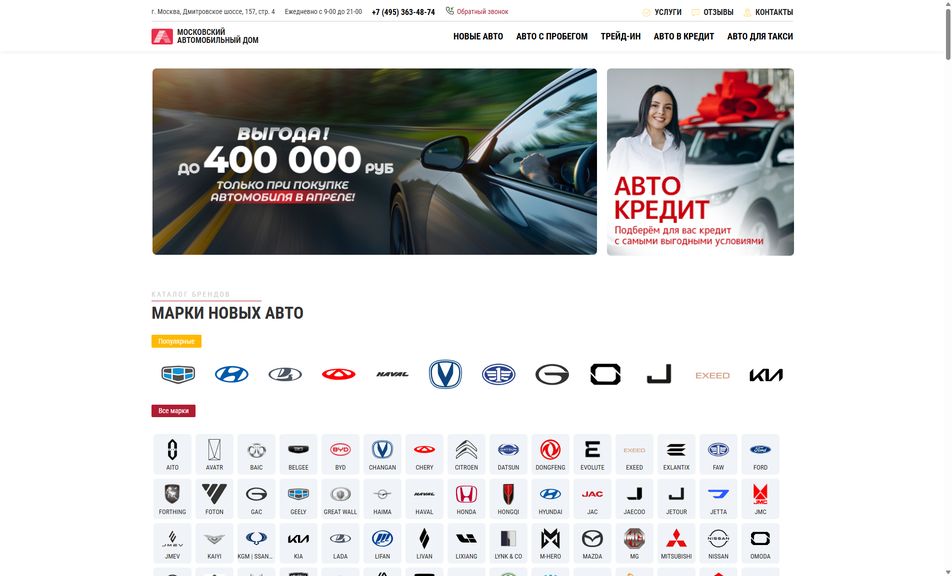
Task: Open the Отзывы link
Action: 712,12
